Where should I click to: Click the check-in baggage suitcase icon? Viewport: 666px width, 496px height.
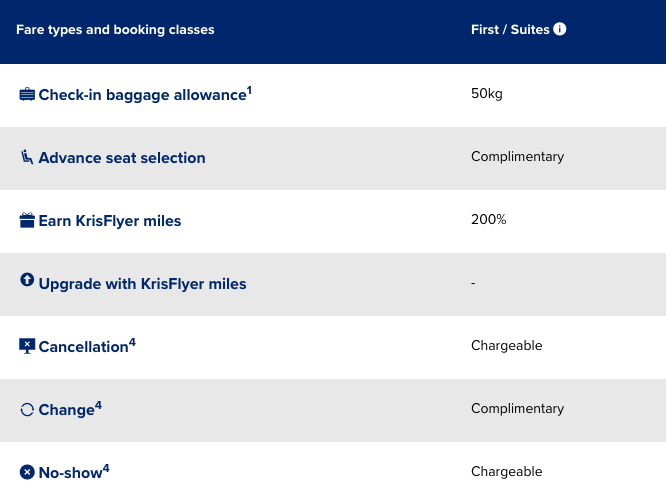pos(27,95)
